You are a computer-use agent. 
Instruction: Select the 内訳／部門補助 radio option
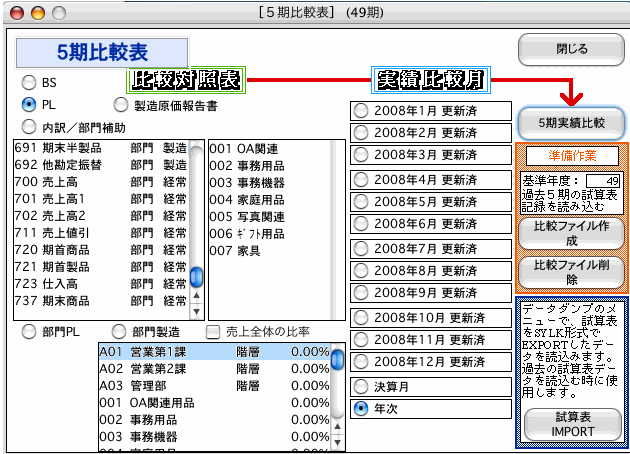click(29, 127)
